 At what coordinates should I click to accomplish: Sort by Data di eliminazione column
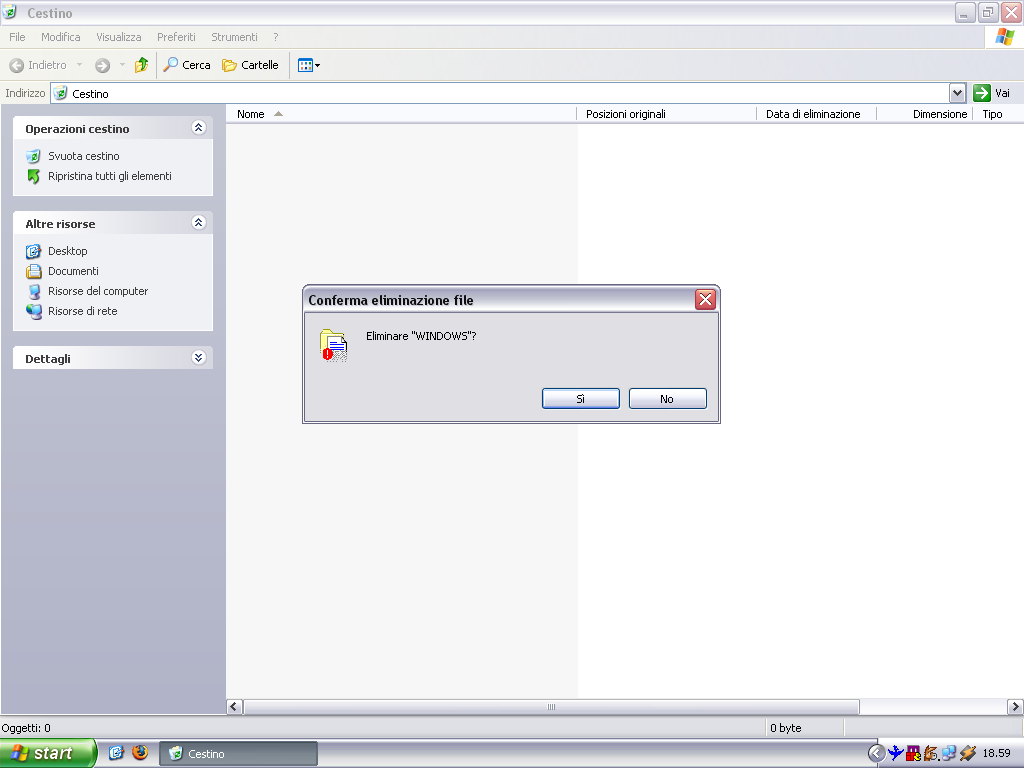(816, 114)
